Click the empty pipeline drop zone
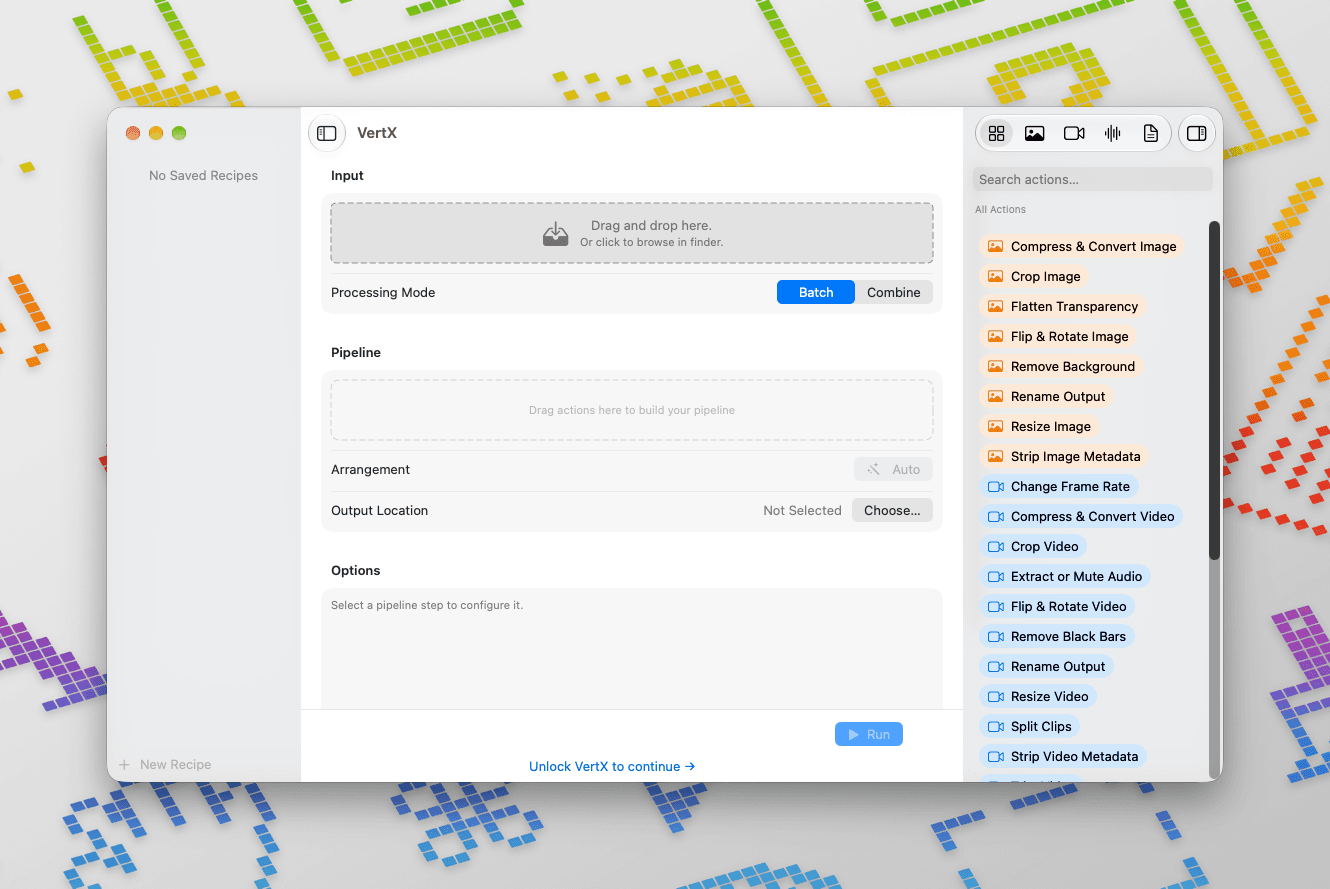This screenshot has width=1330, height=889. tap(632, 410)
